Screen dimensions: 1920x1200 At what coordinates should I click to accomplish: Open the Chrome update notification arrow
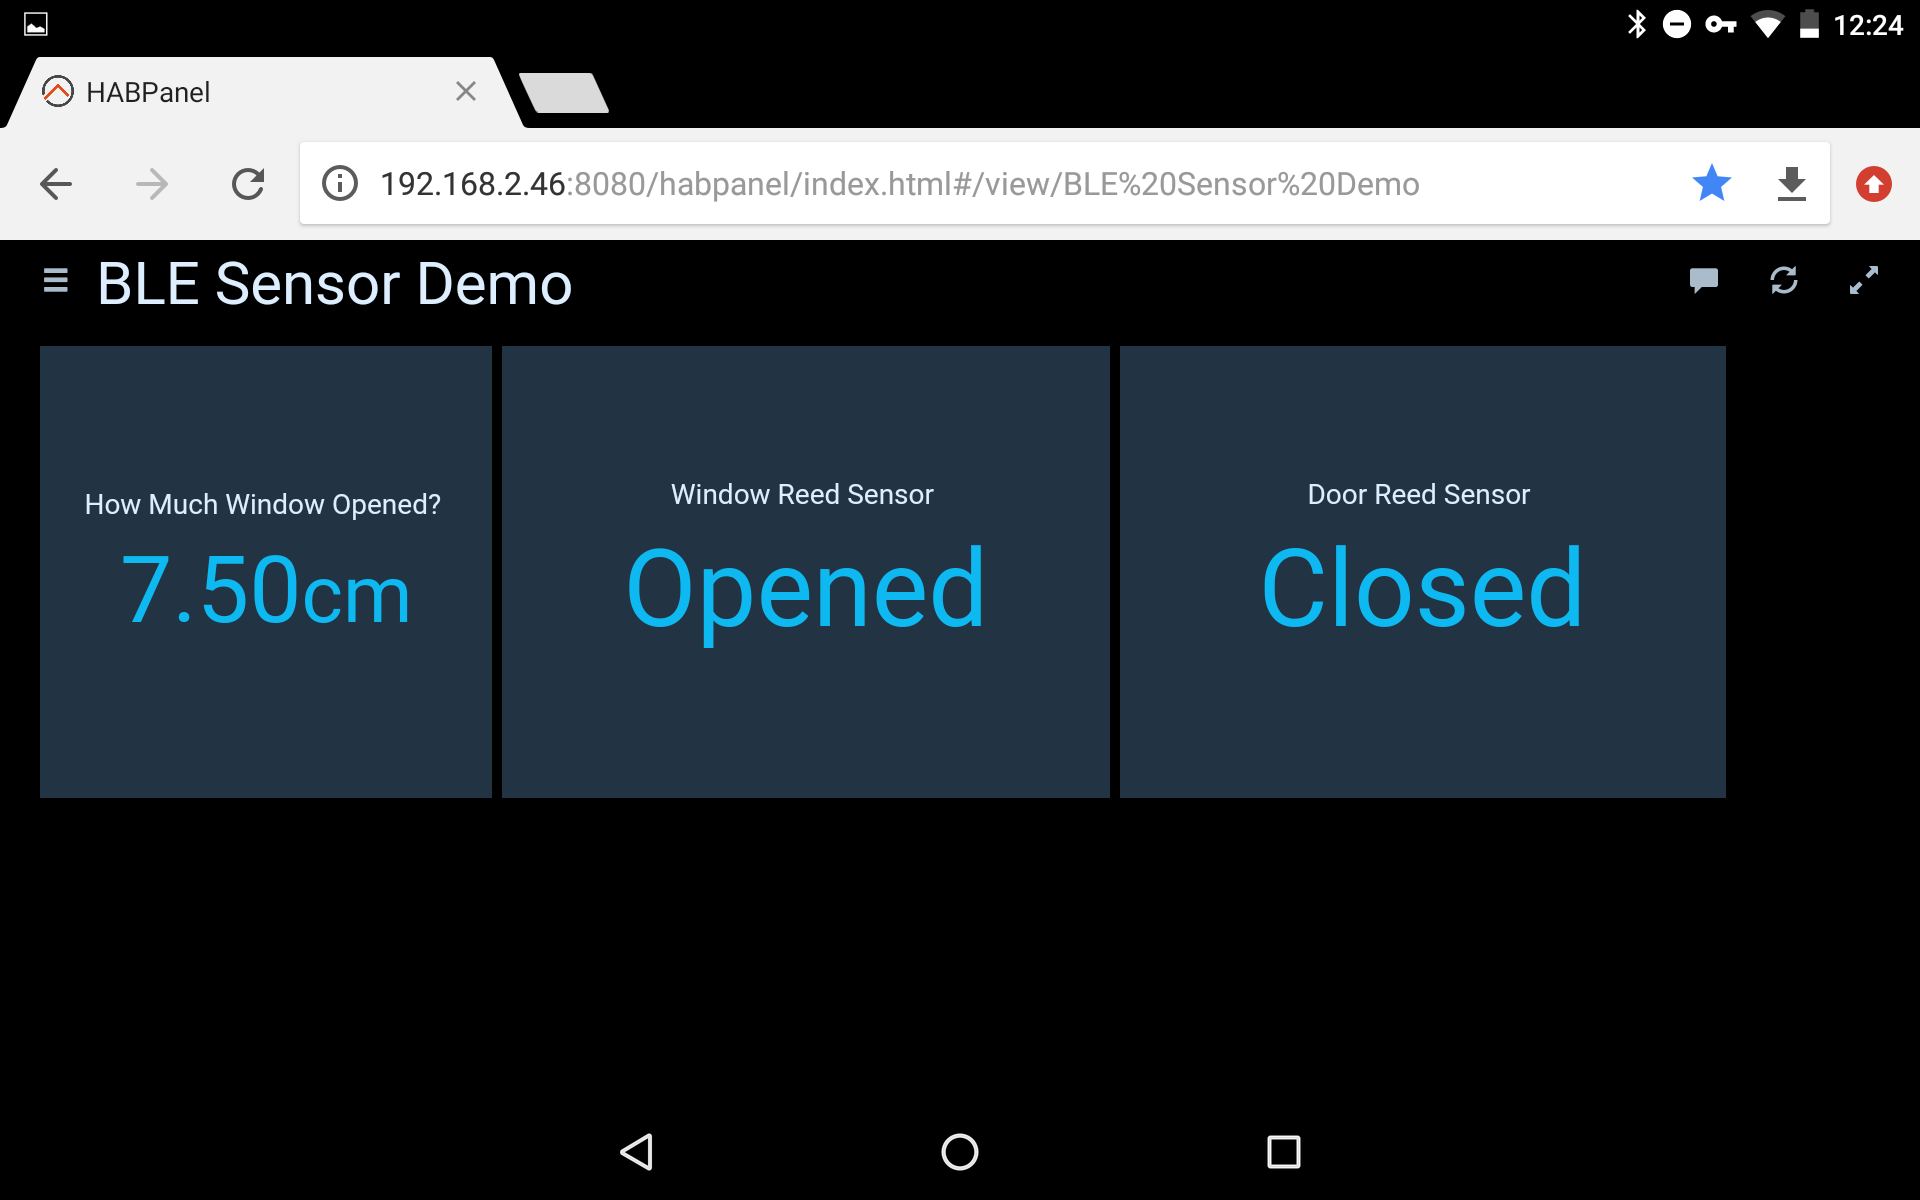pos(1872,183)
